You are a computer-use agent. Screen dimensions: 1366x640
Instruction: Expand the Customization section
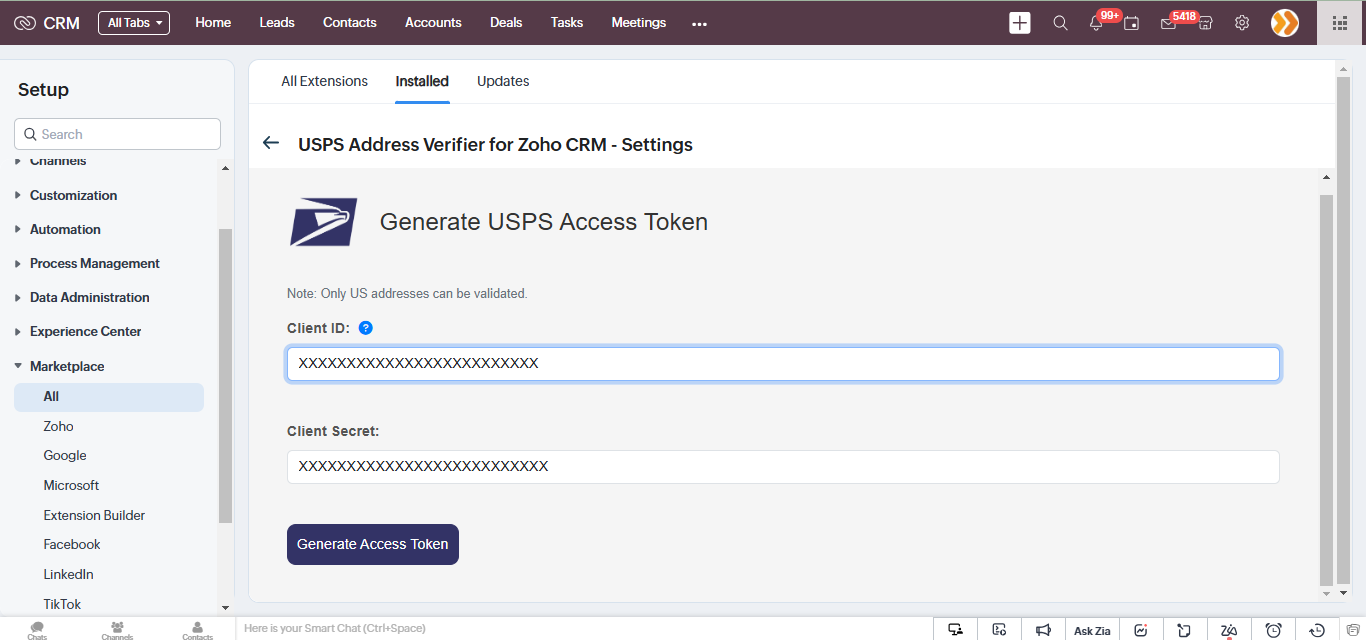pyautogui.click(x=73, y=195)
